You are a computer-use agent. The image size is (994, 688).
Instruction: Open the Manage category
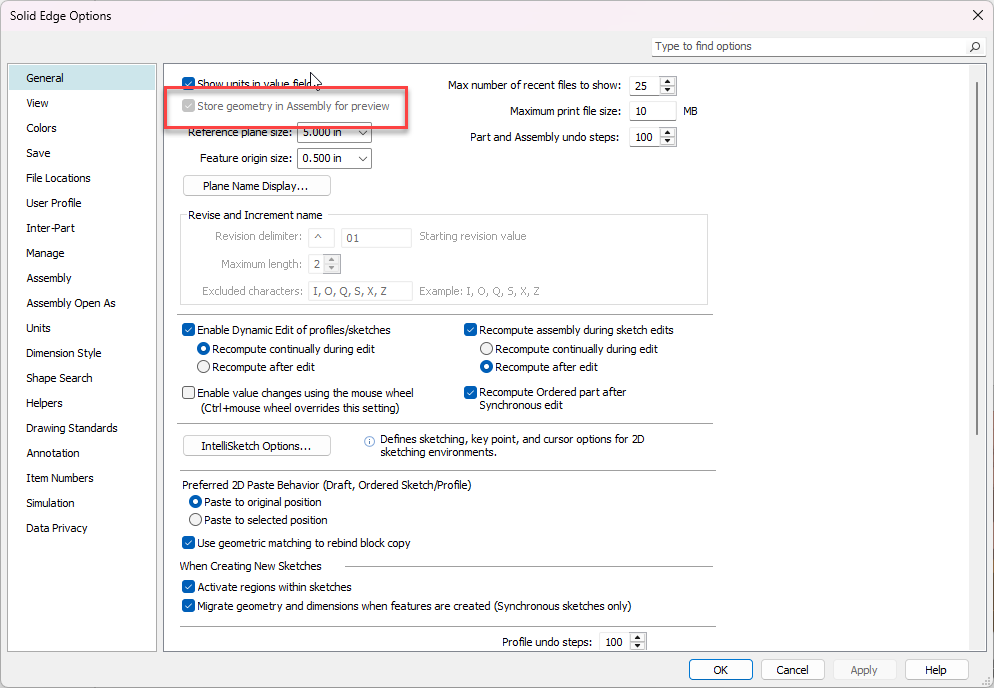82,253
